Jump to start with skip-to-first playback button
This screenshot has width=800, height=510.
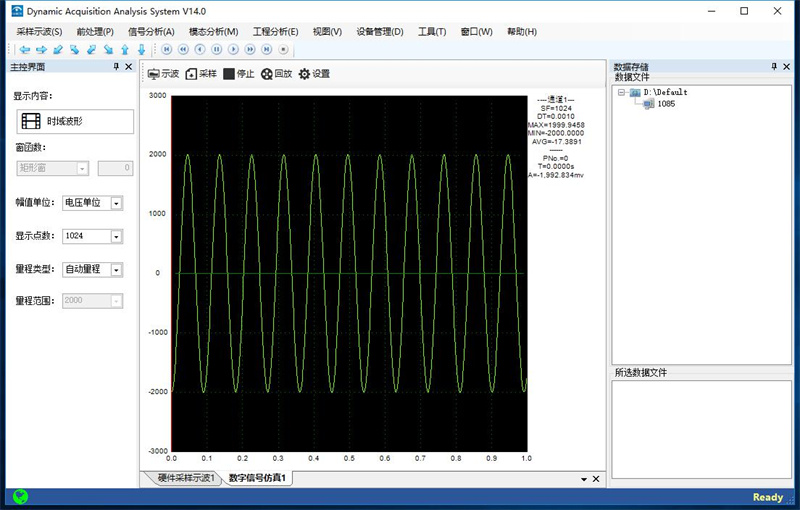tap(167, 49)
